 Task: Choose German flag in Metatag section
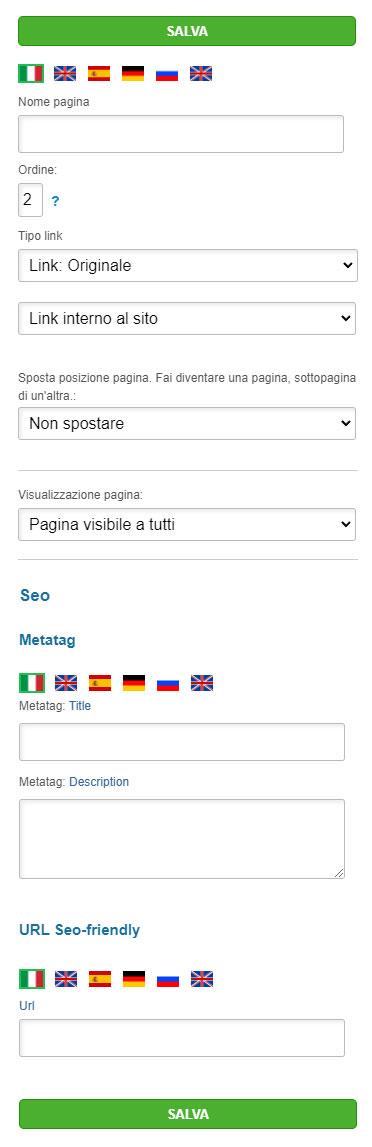tap(134, 683)
